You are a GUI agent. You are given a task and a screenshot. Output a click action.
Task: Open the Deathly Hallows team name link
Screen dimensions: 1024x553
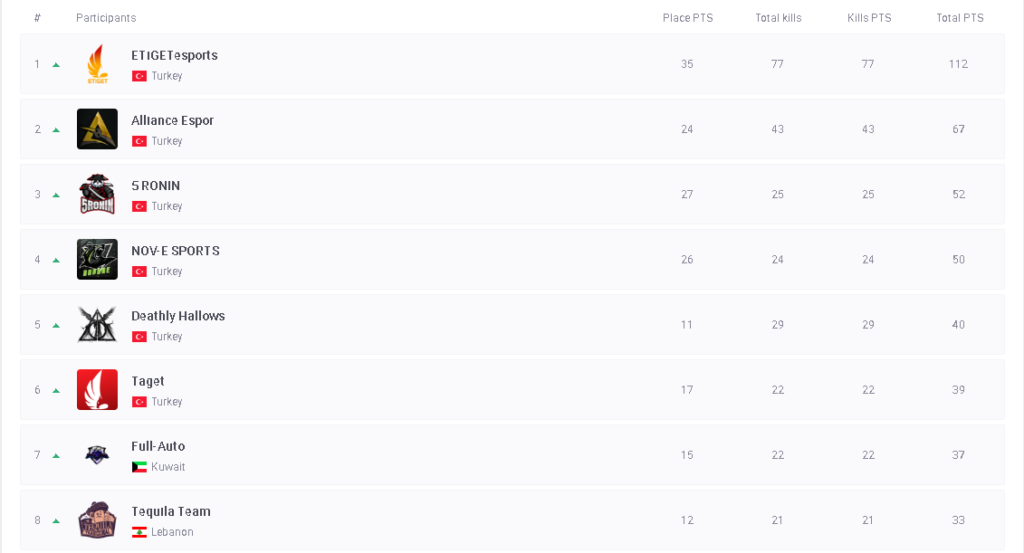178,316
